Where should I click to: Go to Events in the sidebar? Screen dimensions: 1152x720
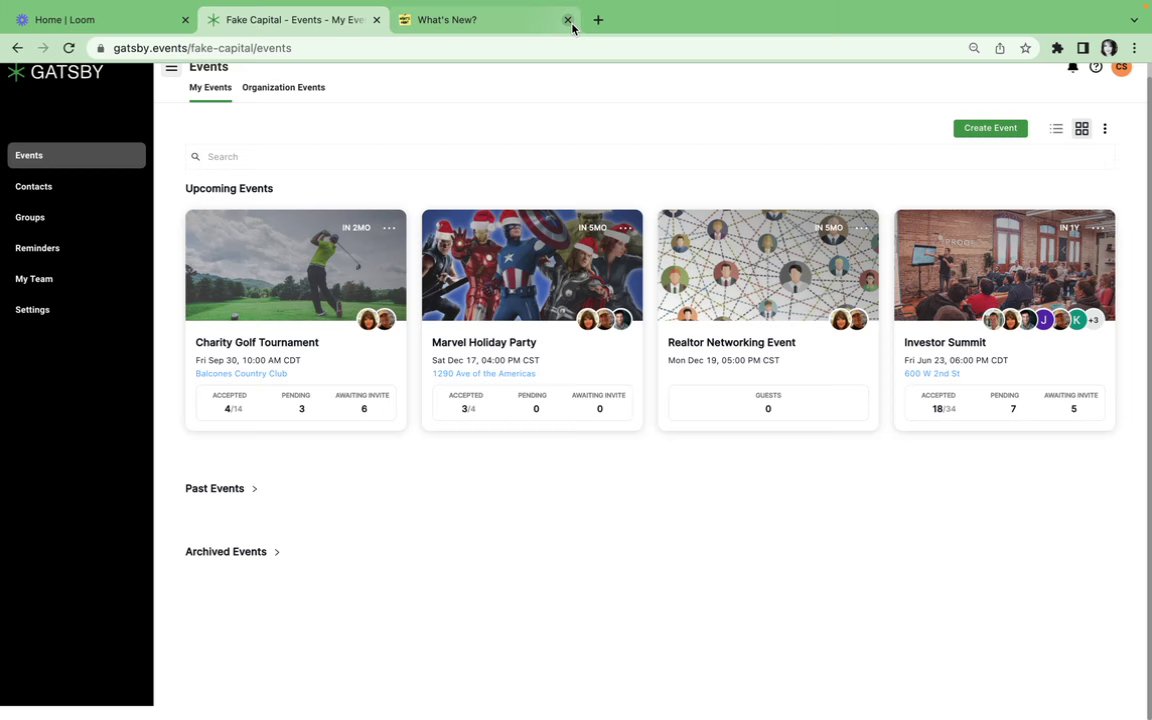[76, 155]
